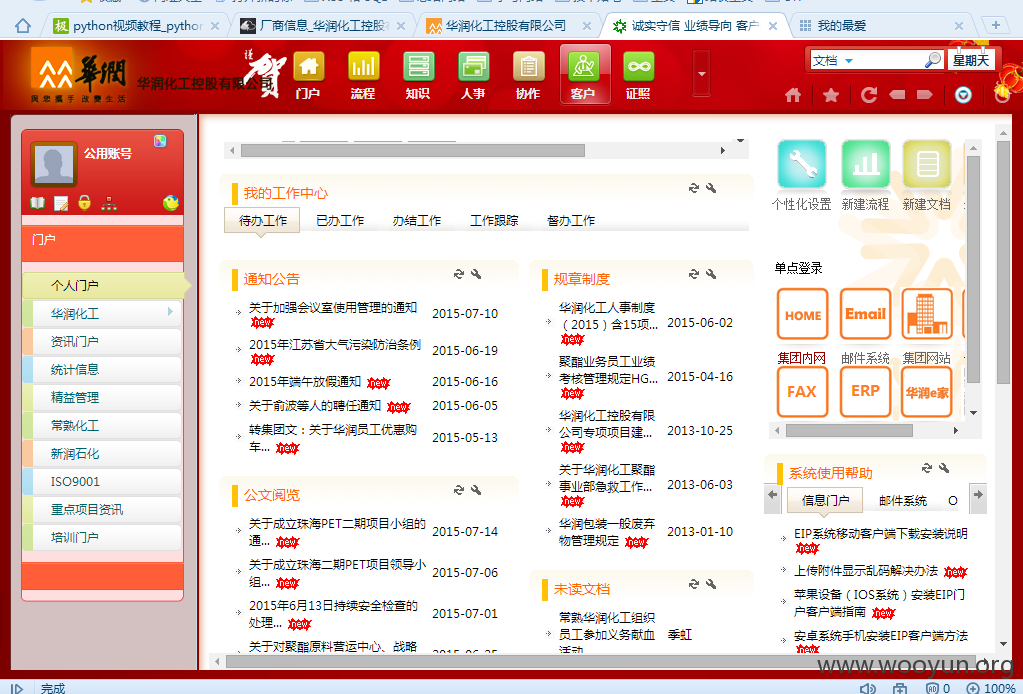Viewport: 1023px width, 694px height.
Task: Switch to the 办结工作 tab
Action: 417,220
